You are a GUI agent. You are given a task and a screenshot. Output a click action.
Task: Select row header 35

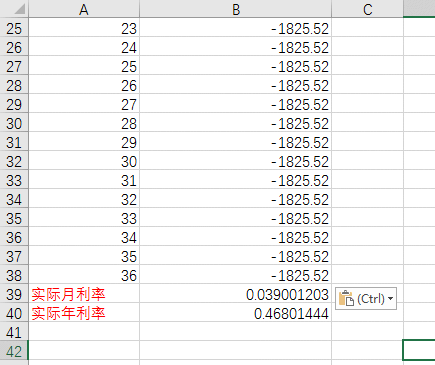point(14,218)
